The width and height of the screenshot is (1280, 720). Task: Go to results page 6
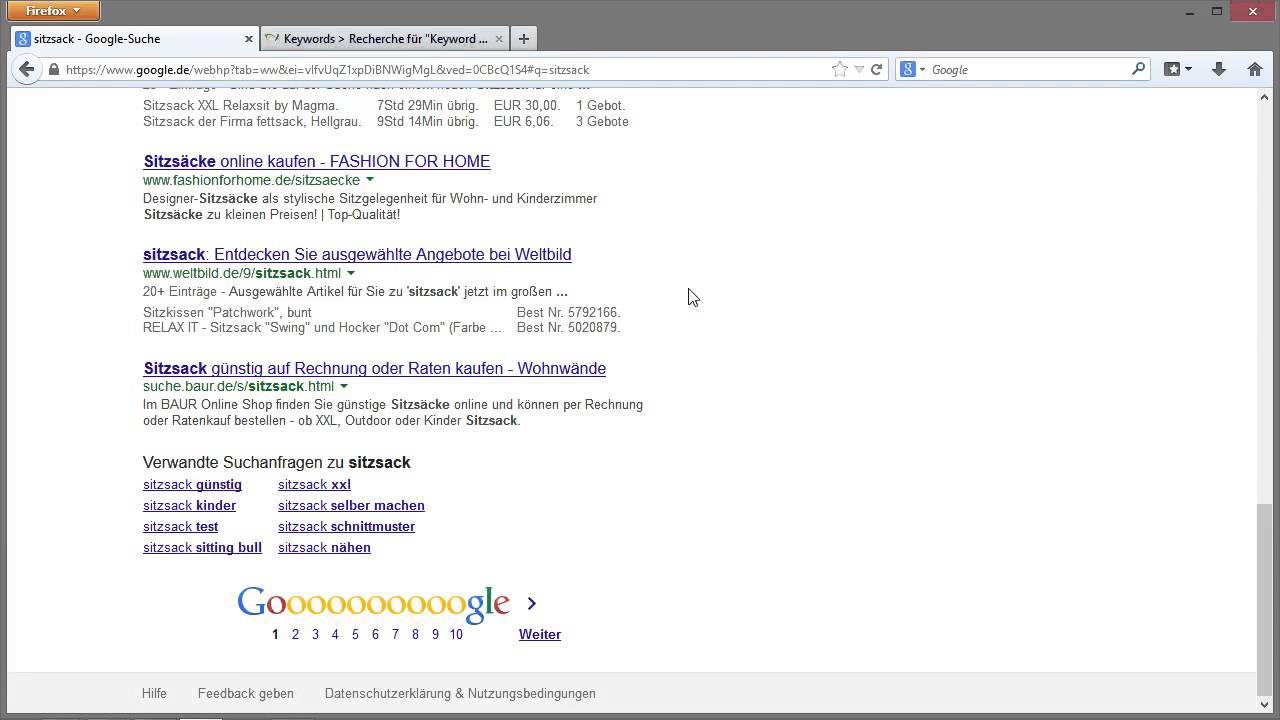[375, 634]
